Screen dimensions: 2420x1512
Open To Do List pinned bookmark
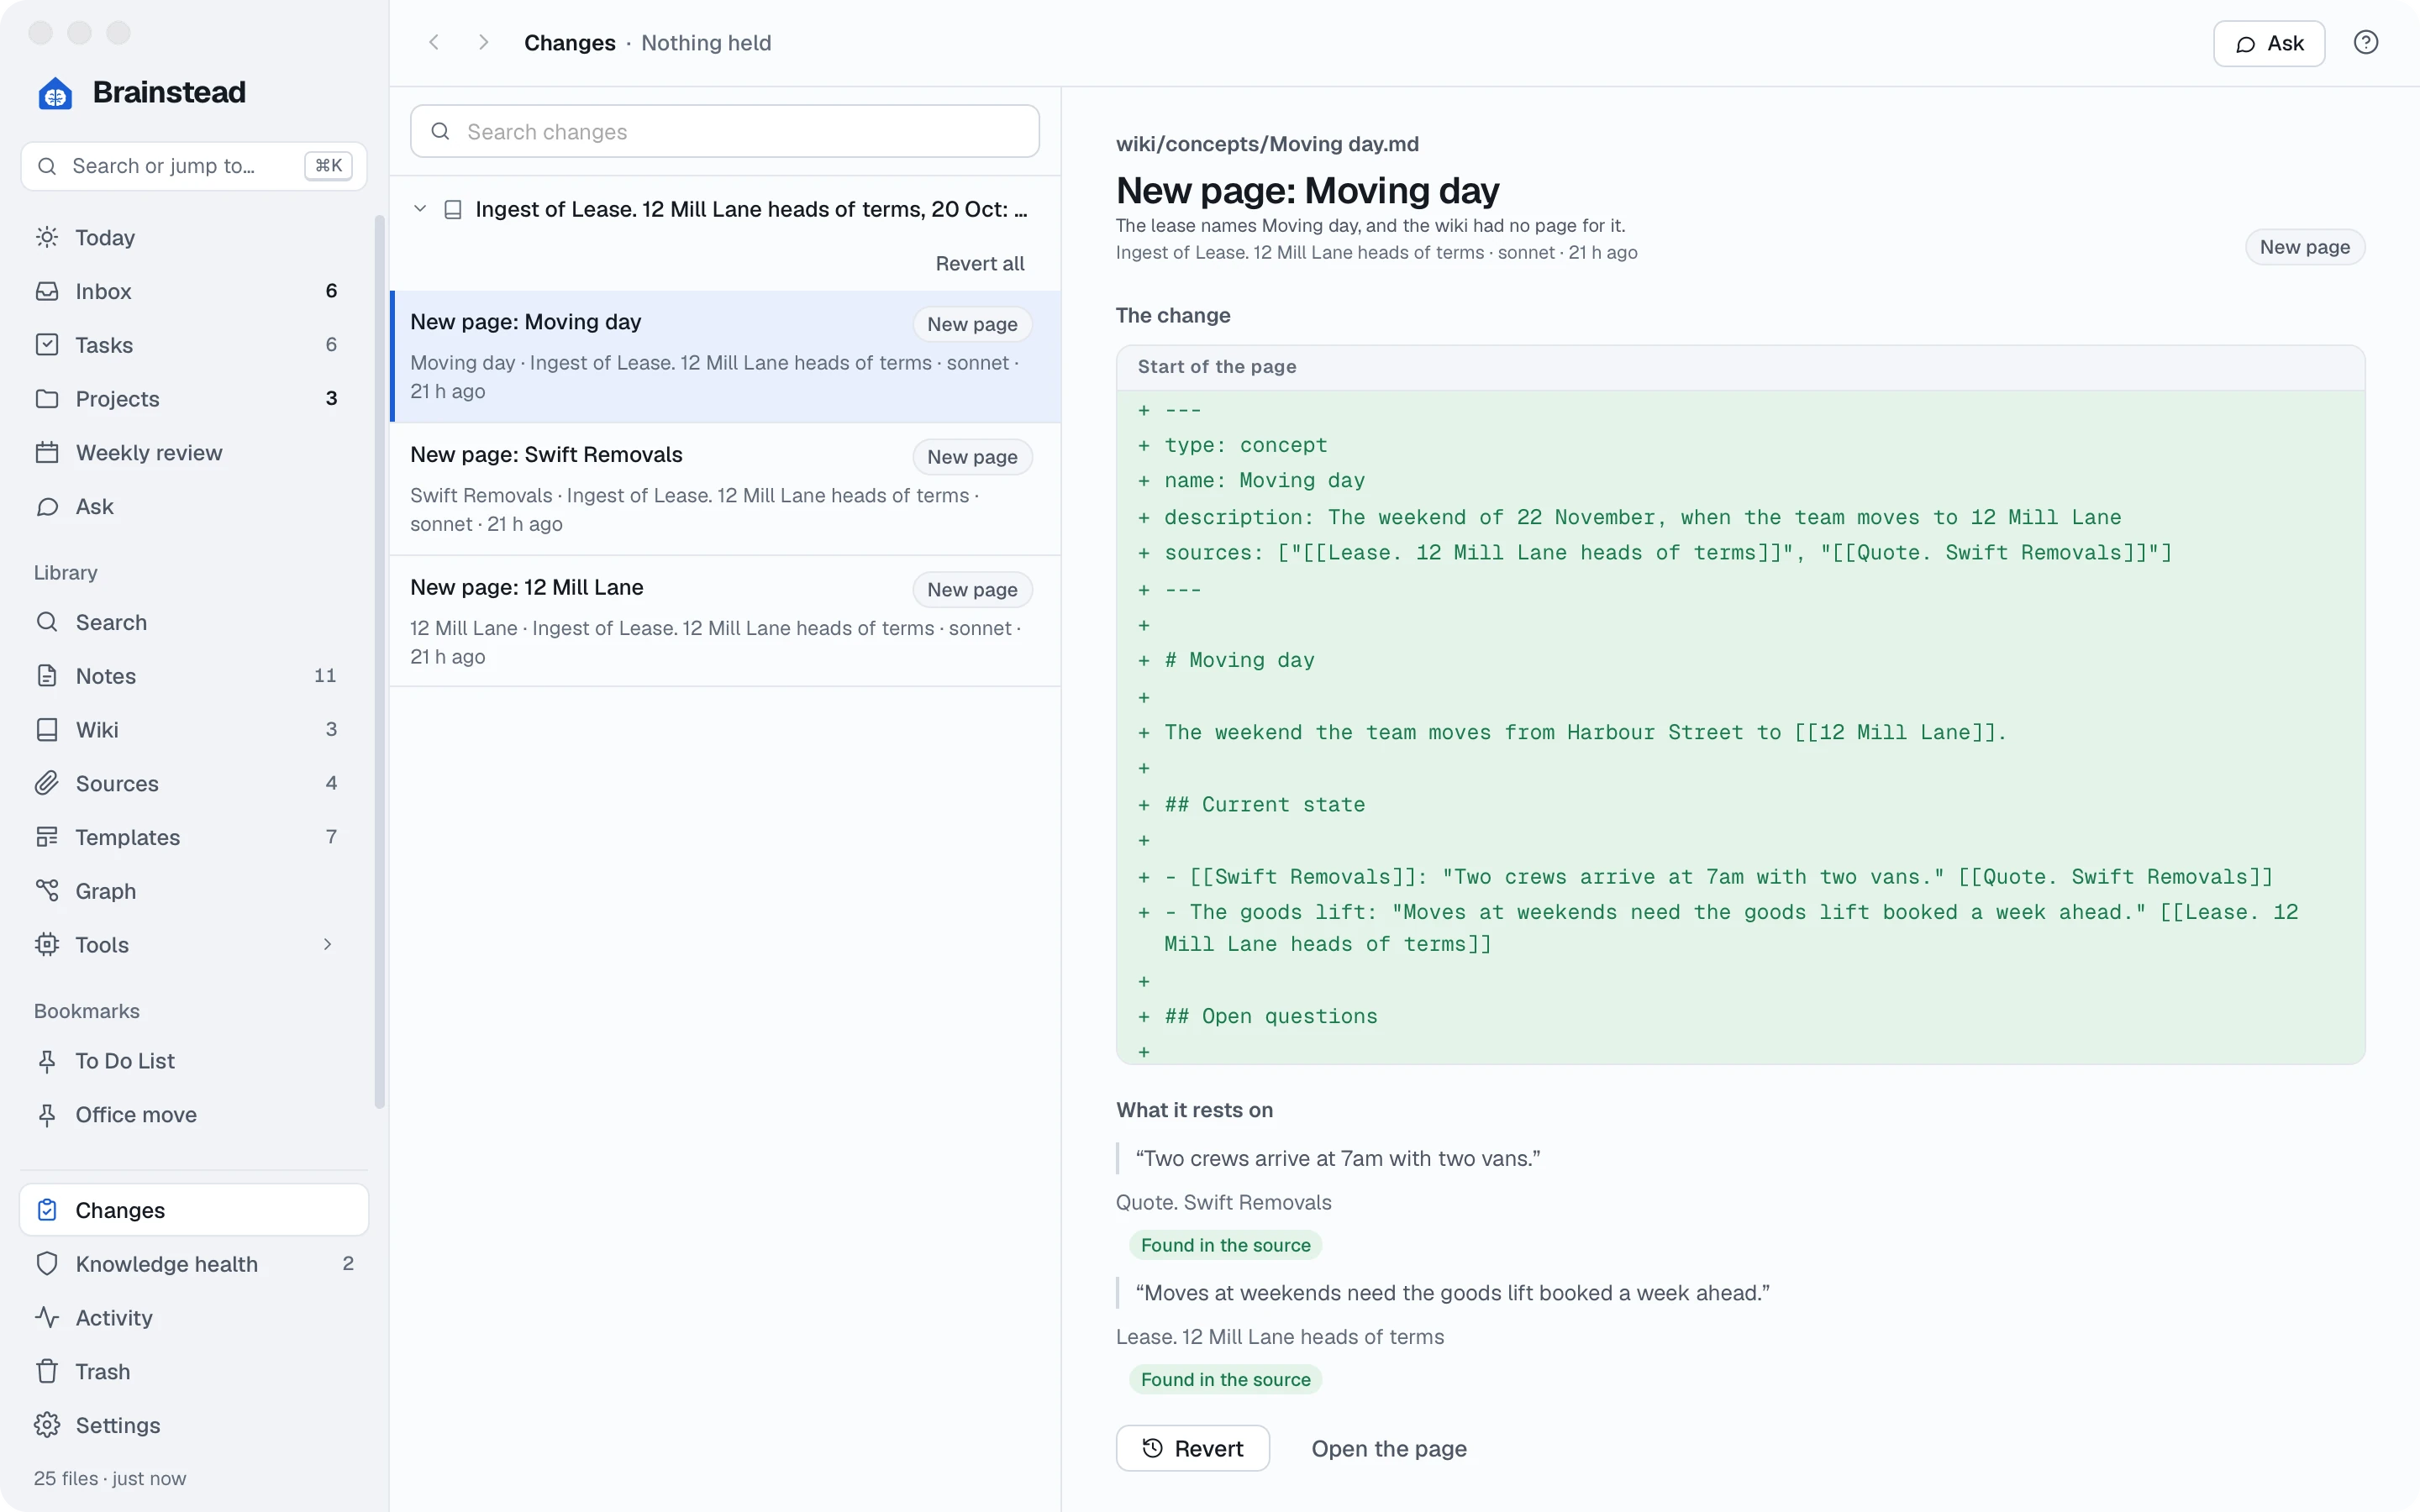tap(194, 1061)
